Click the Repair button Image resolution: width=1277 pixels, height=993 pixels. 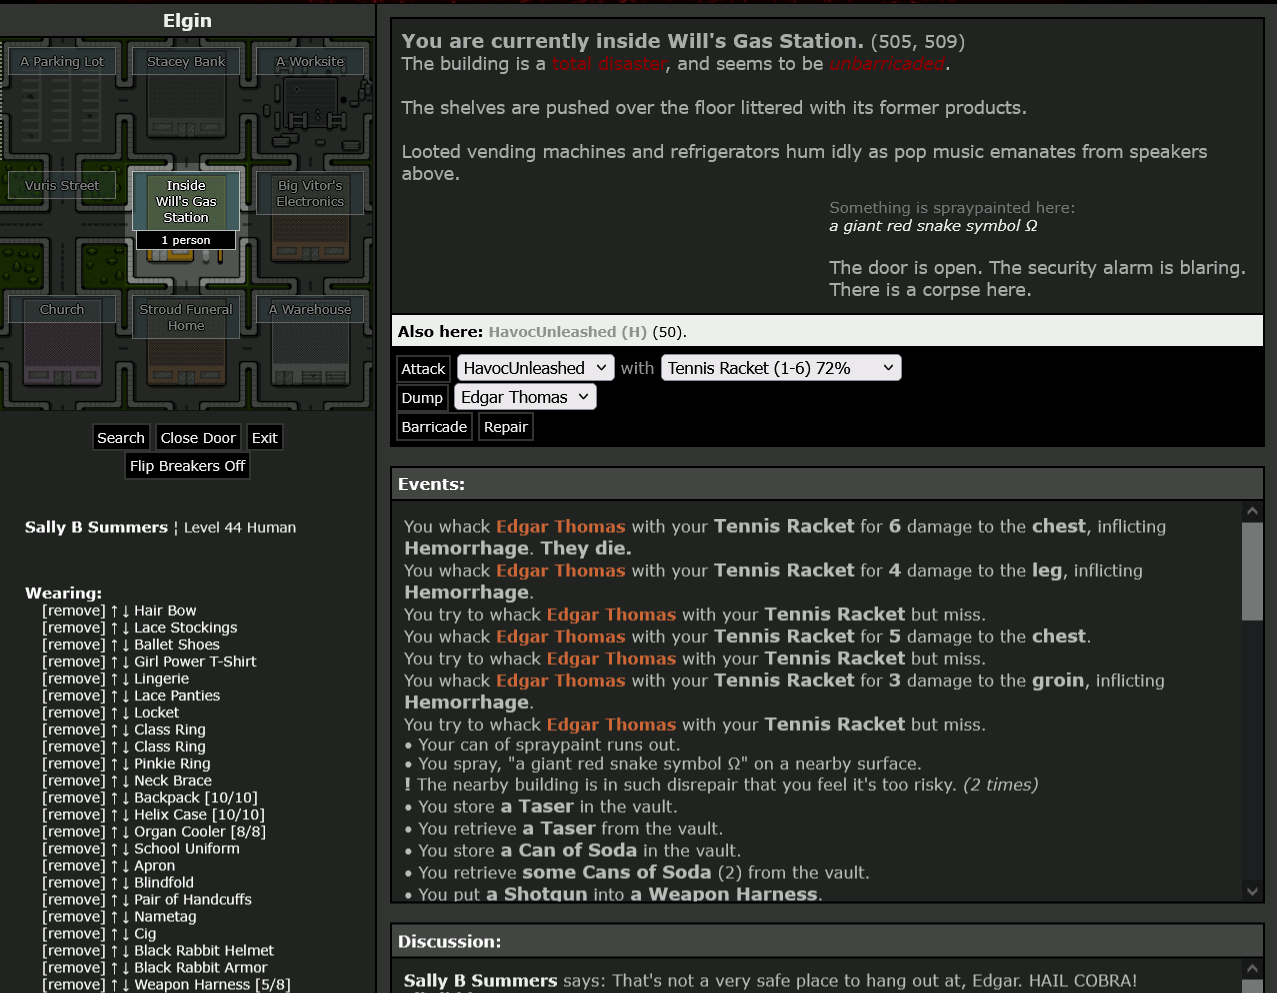pos(505,427)
